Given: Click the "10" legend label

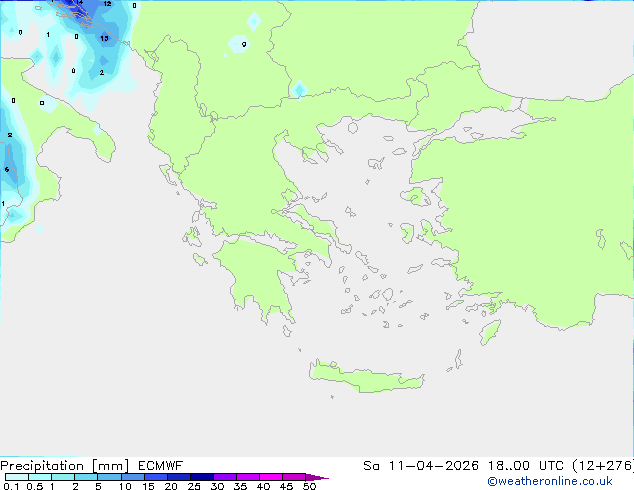Looking at the screenshot, I should (125, 486).
